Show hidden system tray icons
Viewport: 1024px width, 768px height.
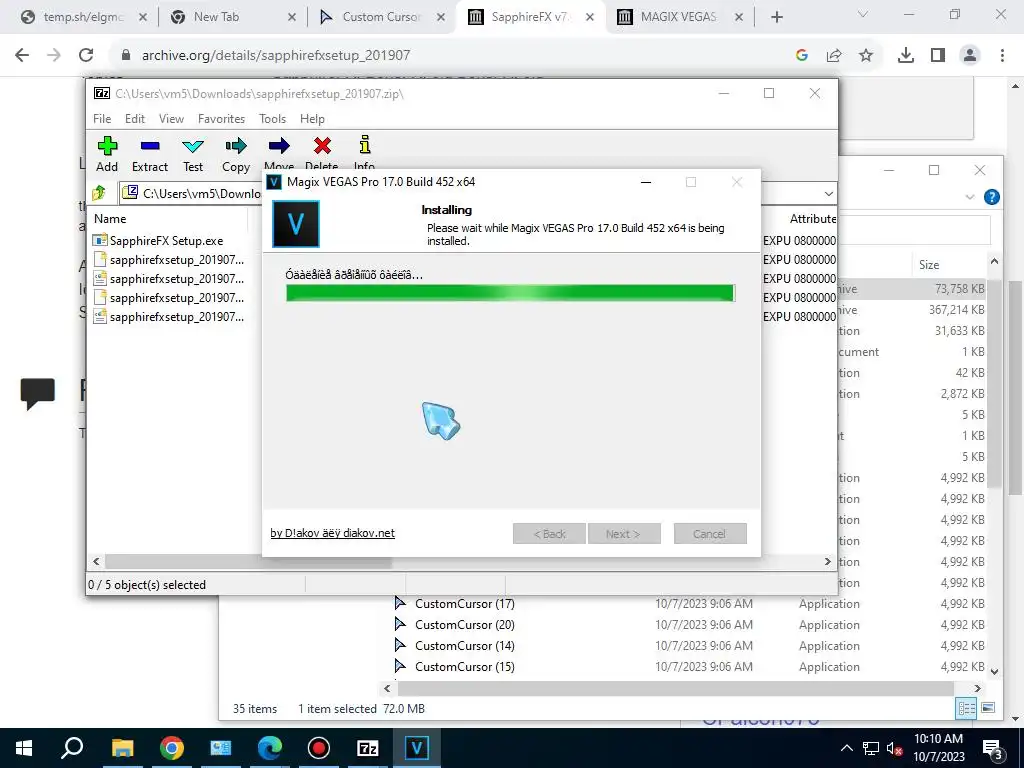point(846,748)
